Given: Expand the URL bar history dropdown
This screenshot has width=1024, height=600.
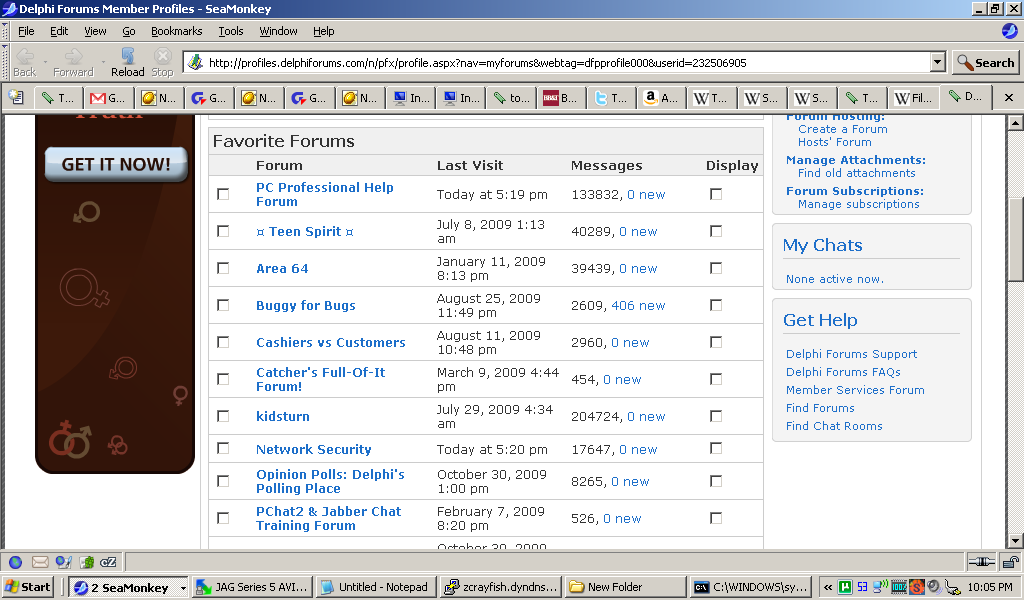Looking at the screenshot, I should point(937,62).
